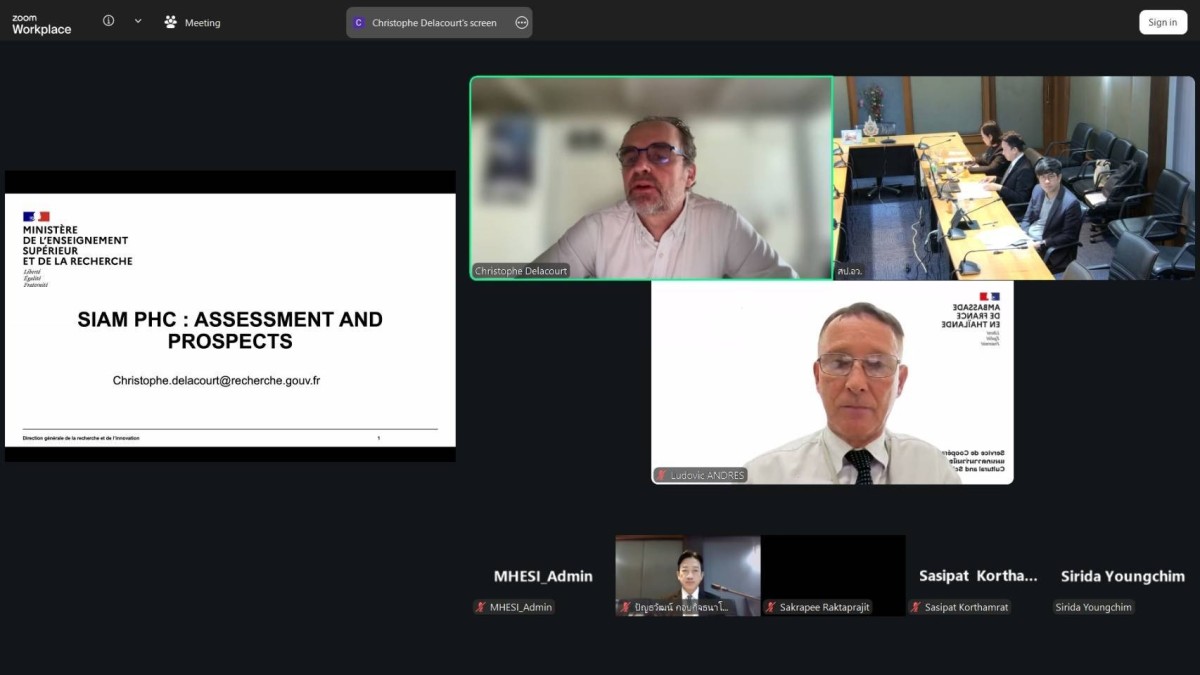Select the Thai-named participant video thumbnail
The image size is (1200, 675).
[x=688, y=575]
